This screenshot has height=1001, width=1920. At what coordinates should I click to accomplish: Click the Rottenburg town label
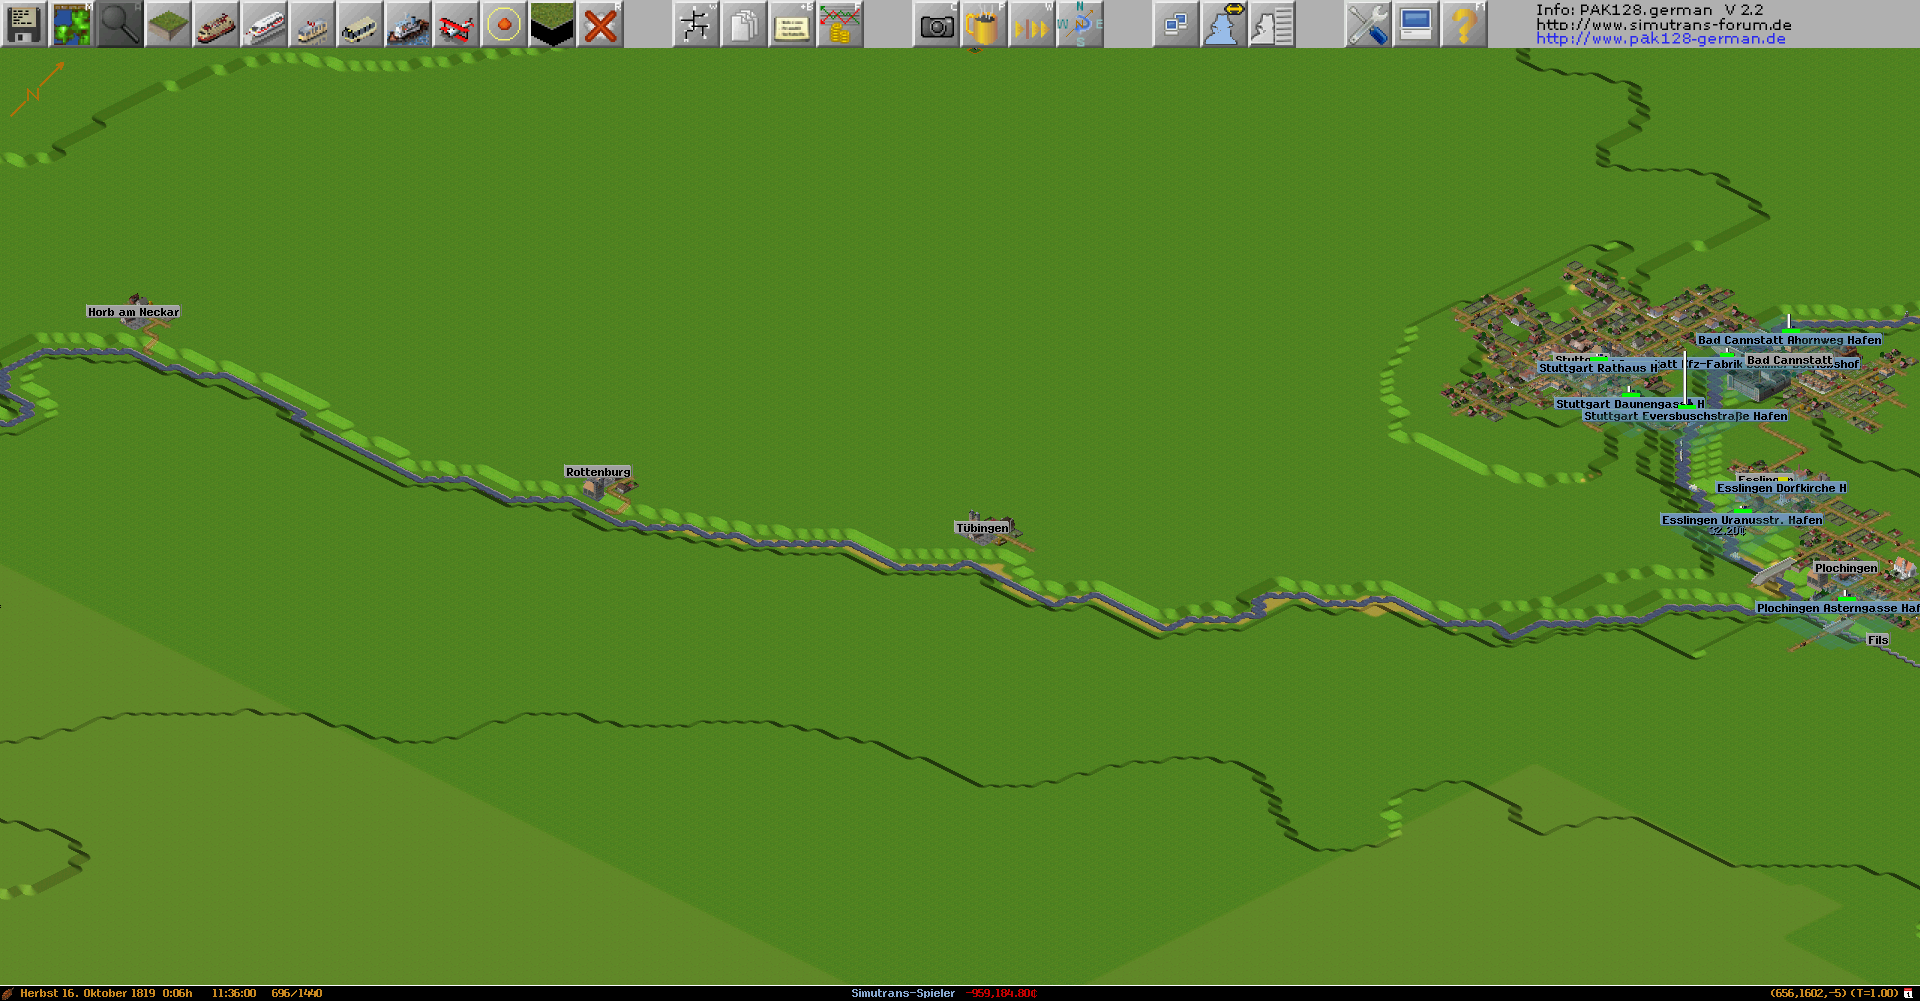598,472
